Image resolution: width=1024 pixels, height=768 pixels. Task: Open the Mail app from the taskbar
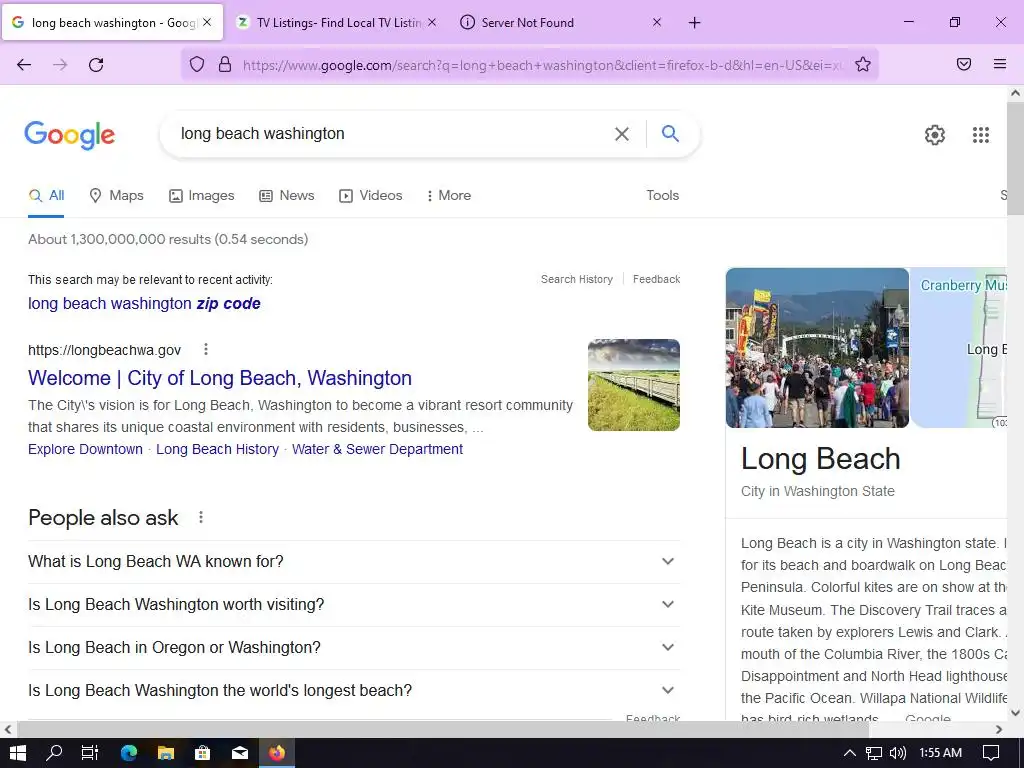[x=240, y=753]
